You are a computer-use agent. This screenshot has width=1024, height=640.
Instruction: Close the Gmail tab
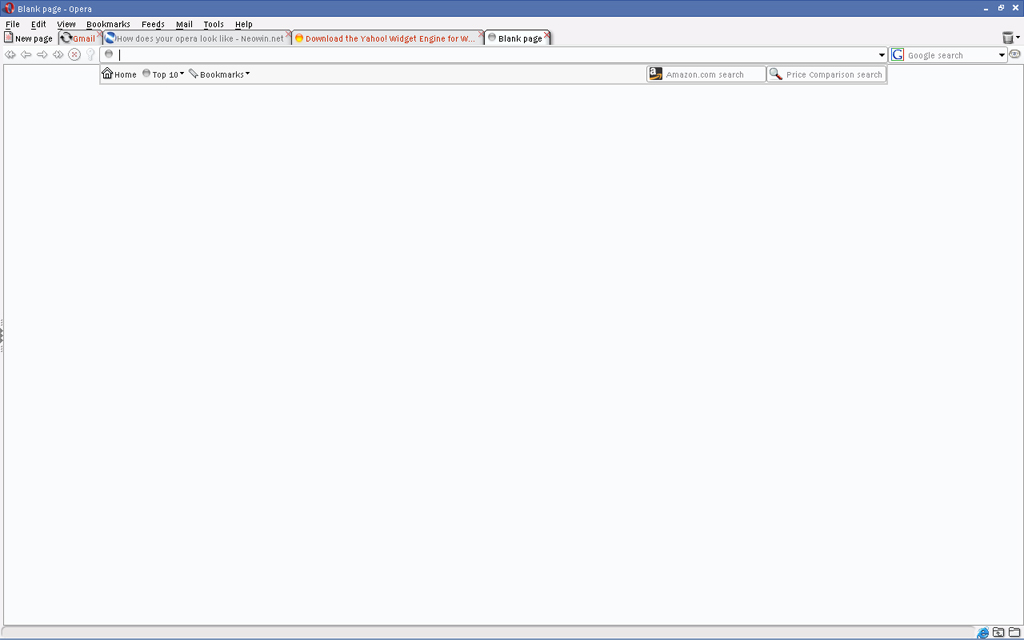(x=99, y=34)
